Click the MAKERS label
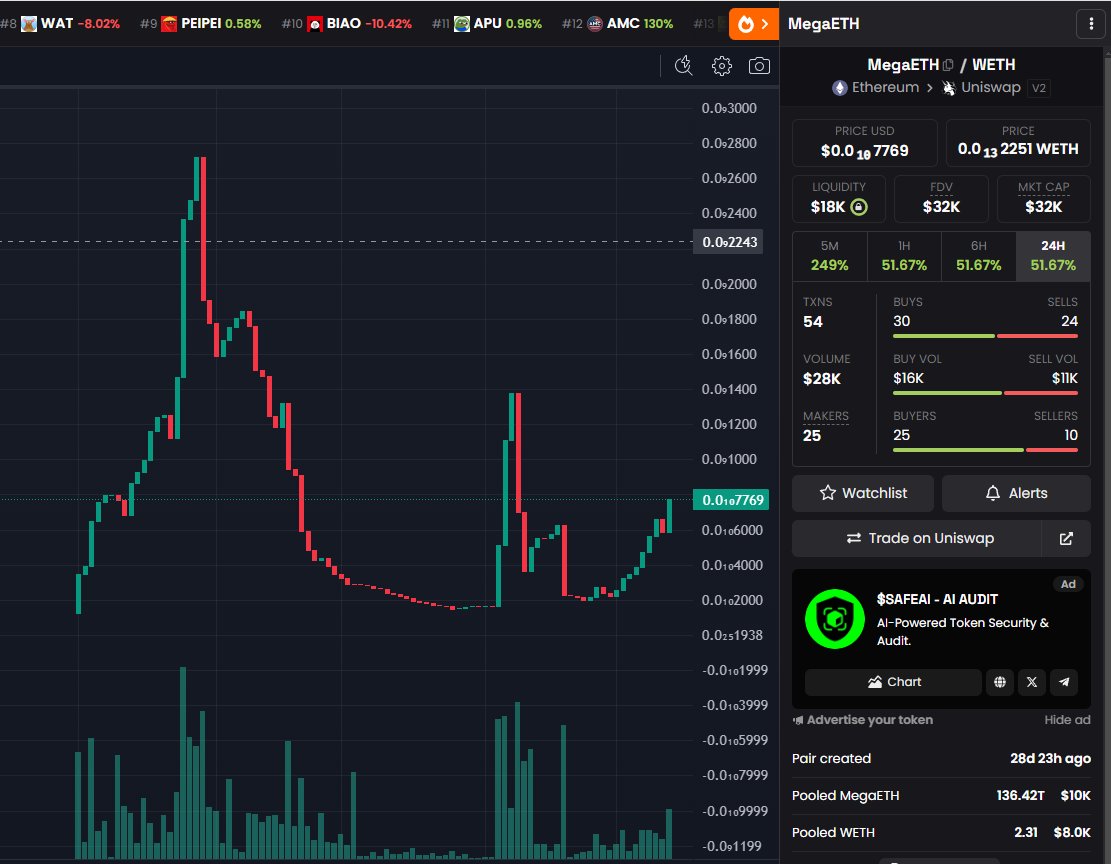1111x864 pixels. (x=825, y=416)
